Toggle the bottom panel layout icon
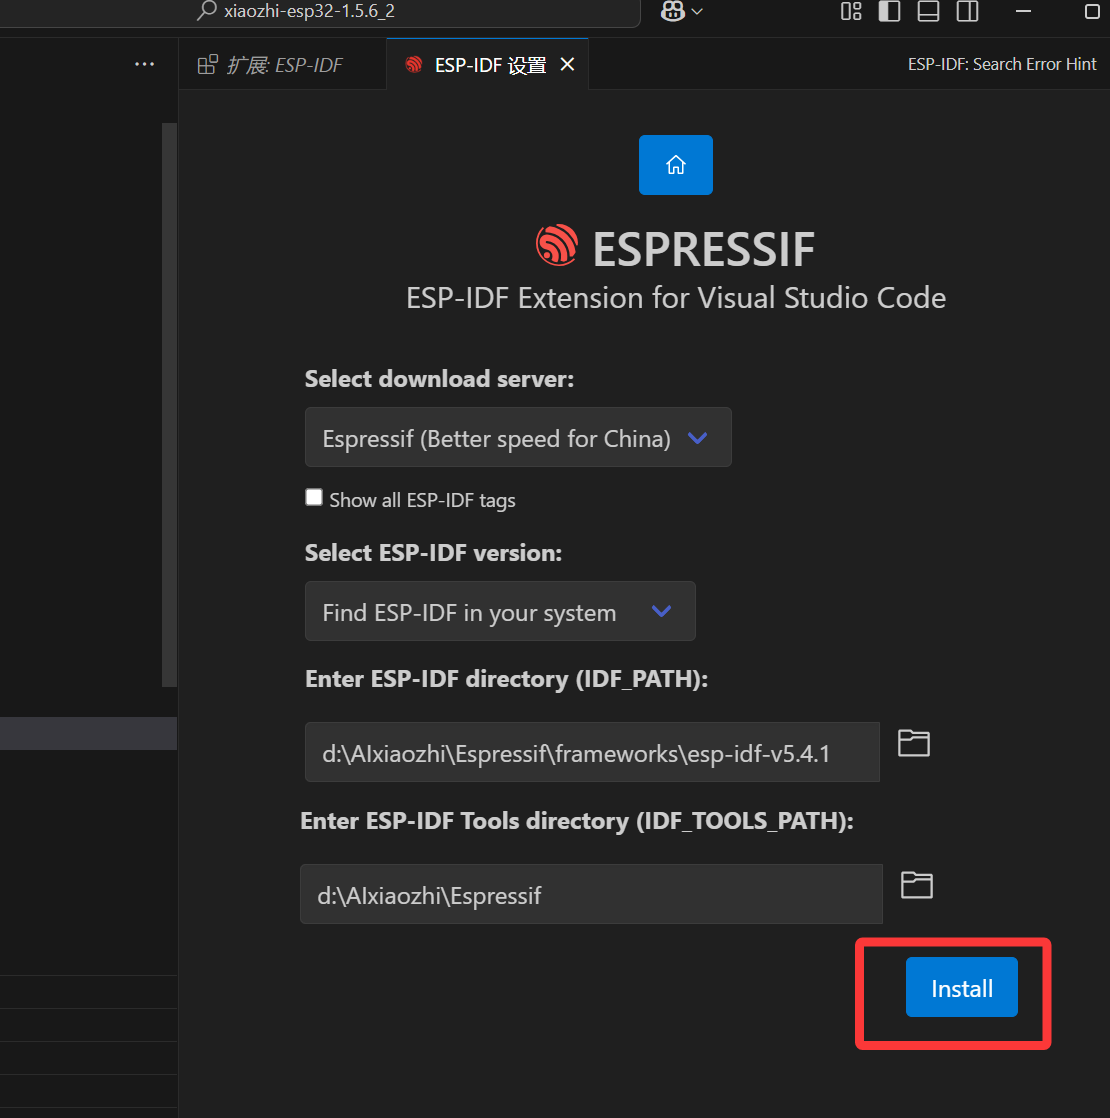1110x1118 pixels. pos(928,11)
